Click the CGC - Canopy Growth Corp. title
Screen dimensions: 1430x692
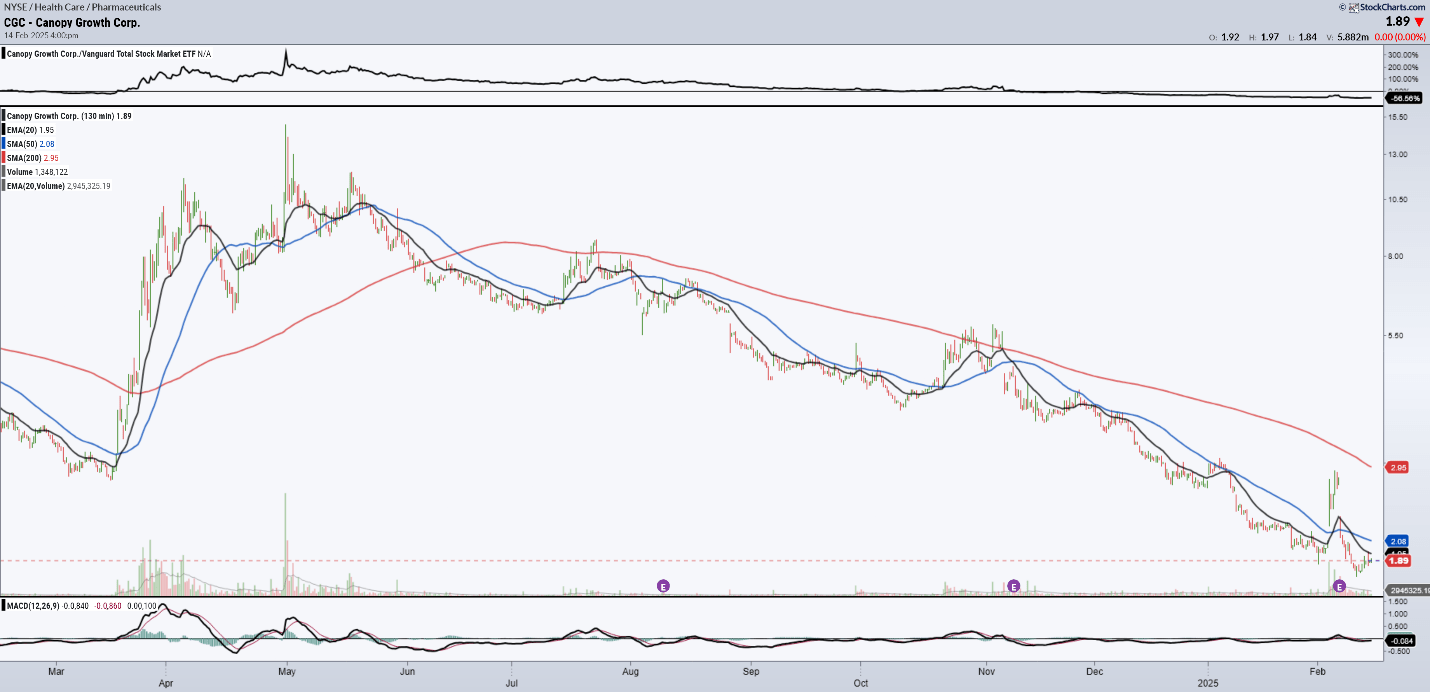(x=72, y=22)
